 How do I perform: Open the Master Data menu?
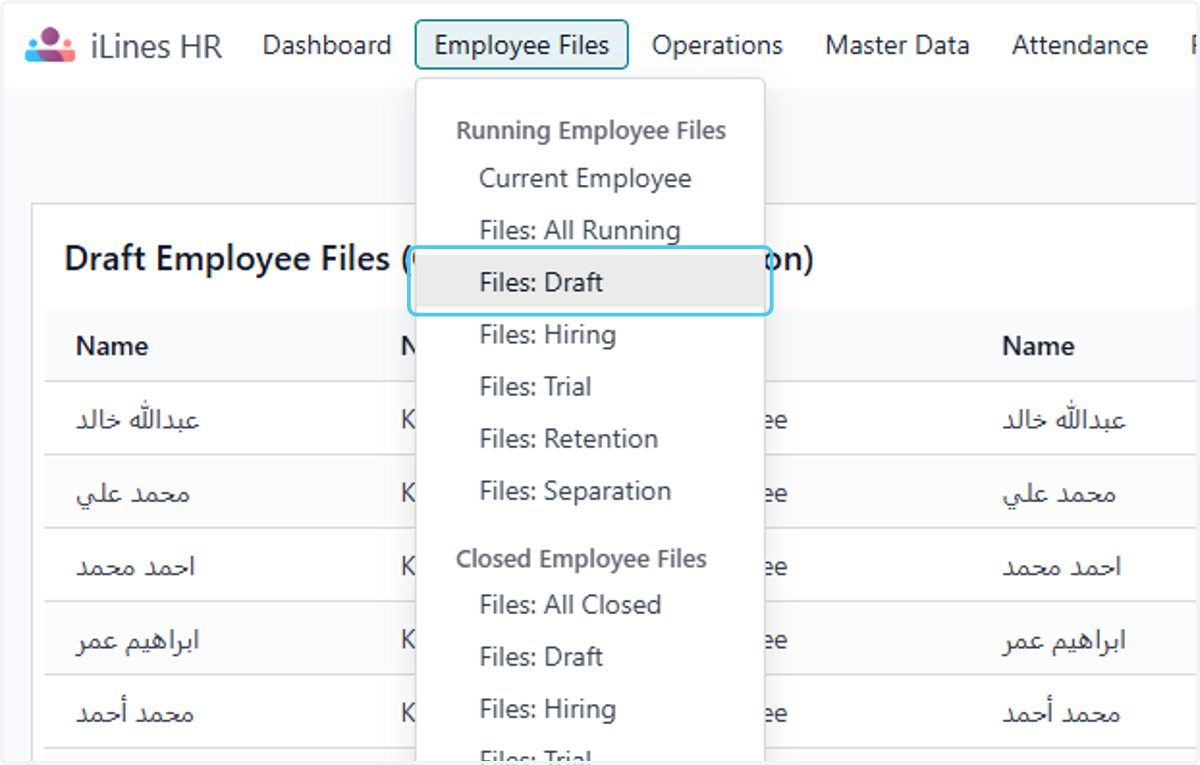point(897,45)
